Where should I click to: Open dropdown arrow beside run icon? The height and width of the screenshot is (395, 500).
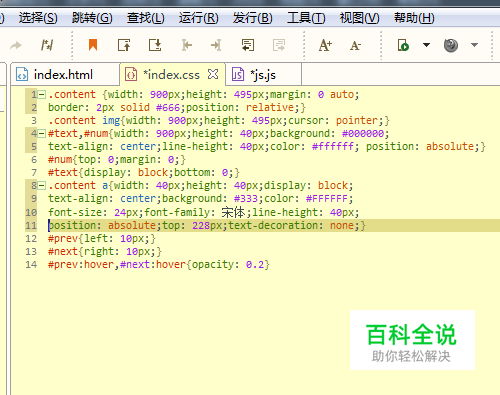click(426, 45)
